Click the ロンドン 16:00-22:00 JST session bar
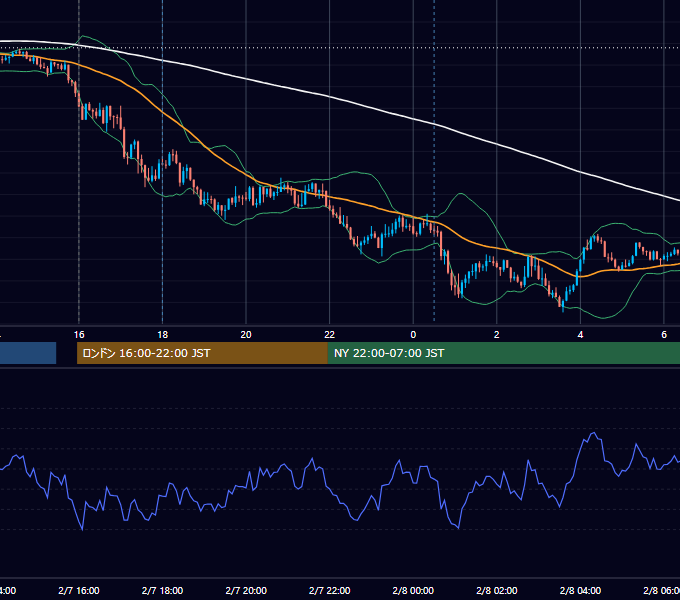This screenshot has height=600, width=680. click(x=202, y=353)
